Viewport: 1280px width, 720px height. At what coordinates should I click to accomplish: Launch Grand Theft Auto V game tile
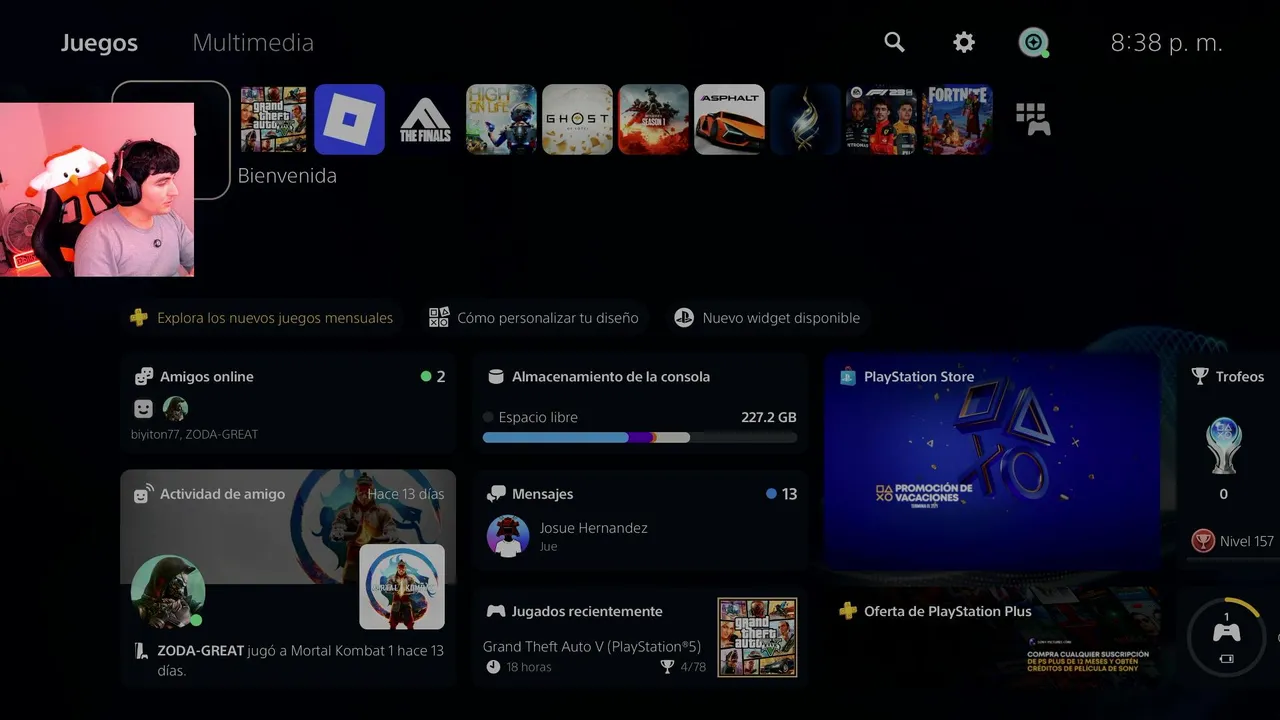pos(274,119)
